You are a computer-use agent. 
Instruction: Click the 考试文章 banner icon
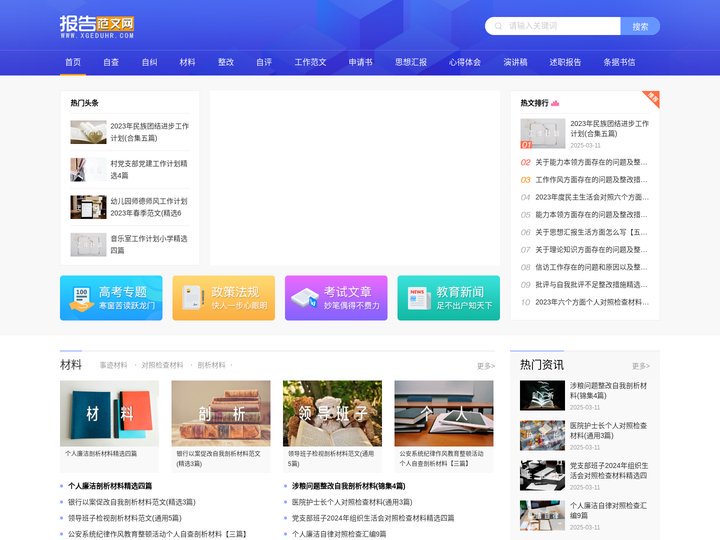(305, 298)
